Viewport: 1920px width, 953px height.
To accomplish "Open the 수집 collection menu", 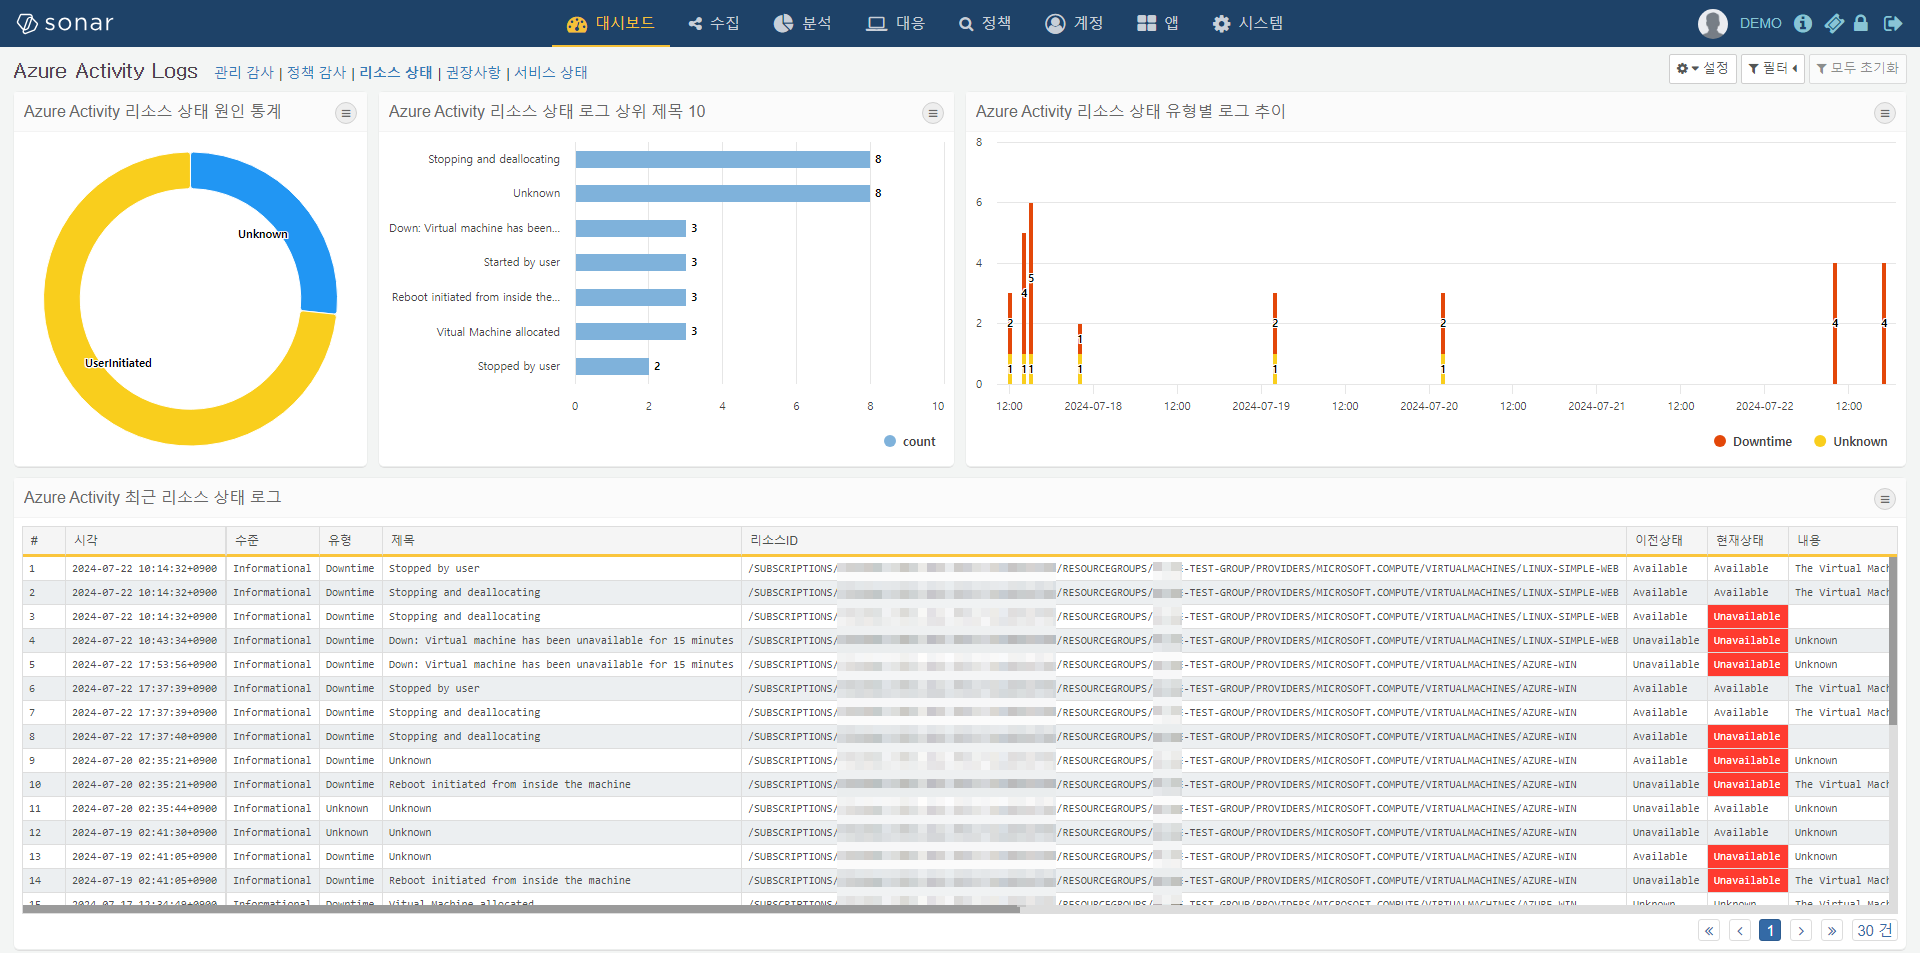I will pyautogui.click(x=714, y=23).
